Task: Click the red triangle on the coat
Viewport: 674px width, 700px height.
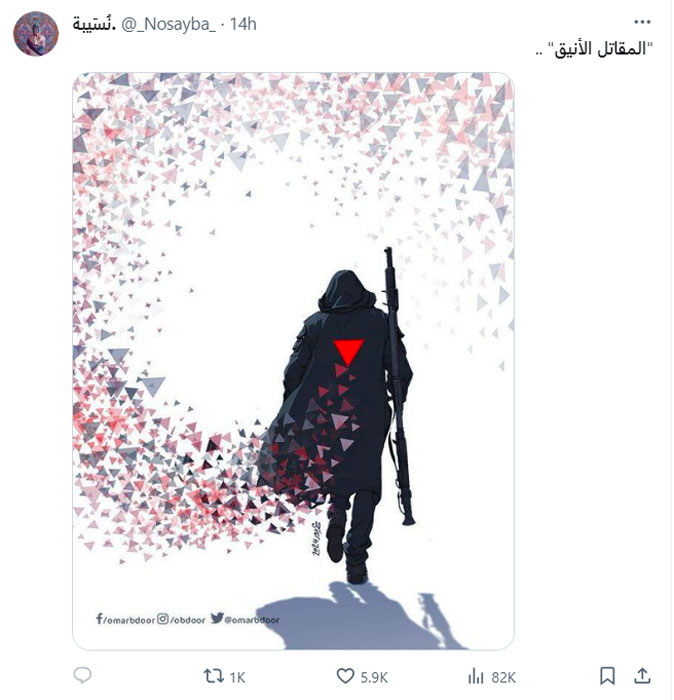Action: click(349, 352)
